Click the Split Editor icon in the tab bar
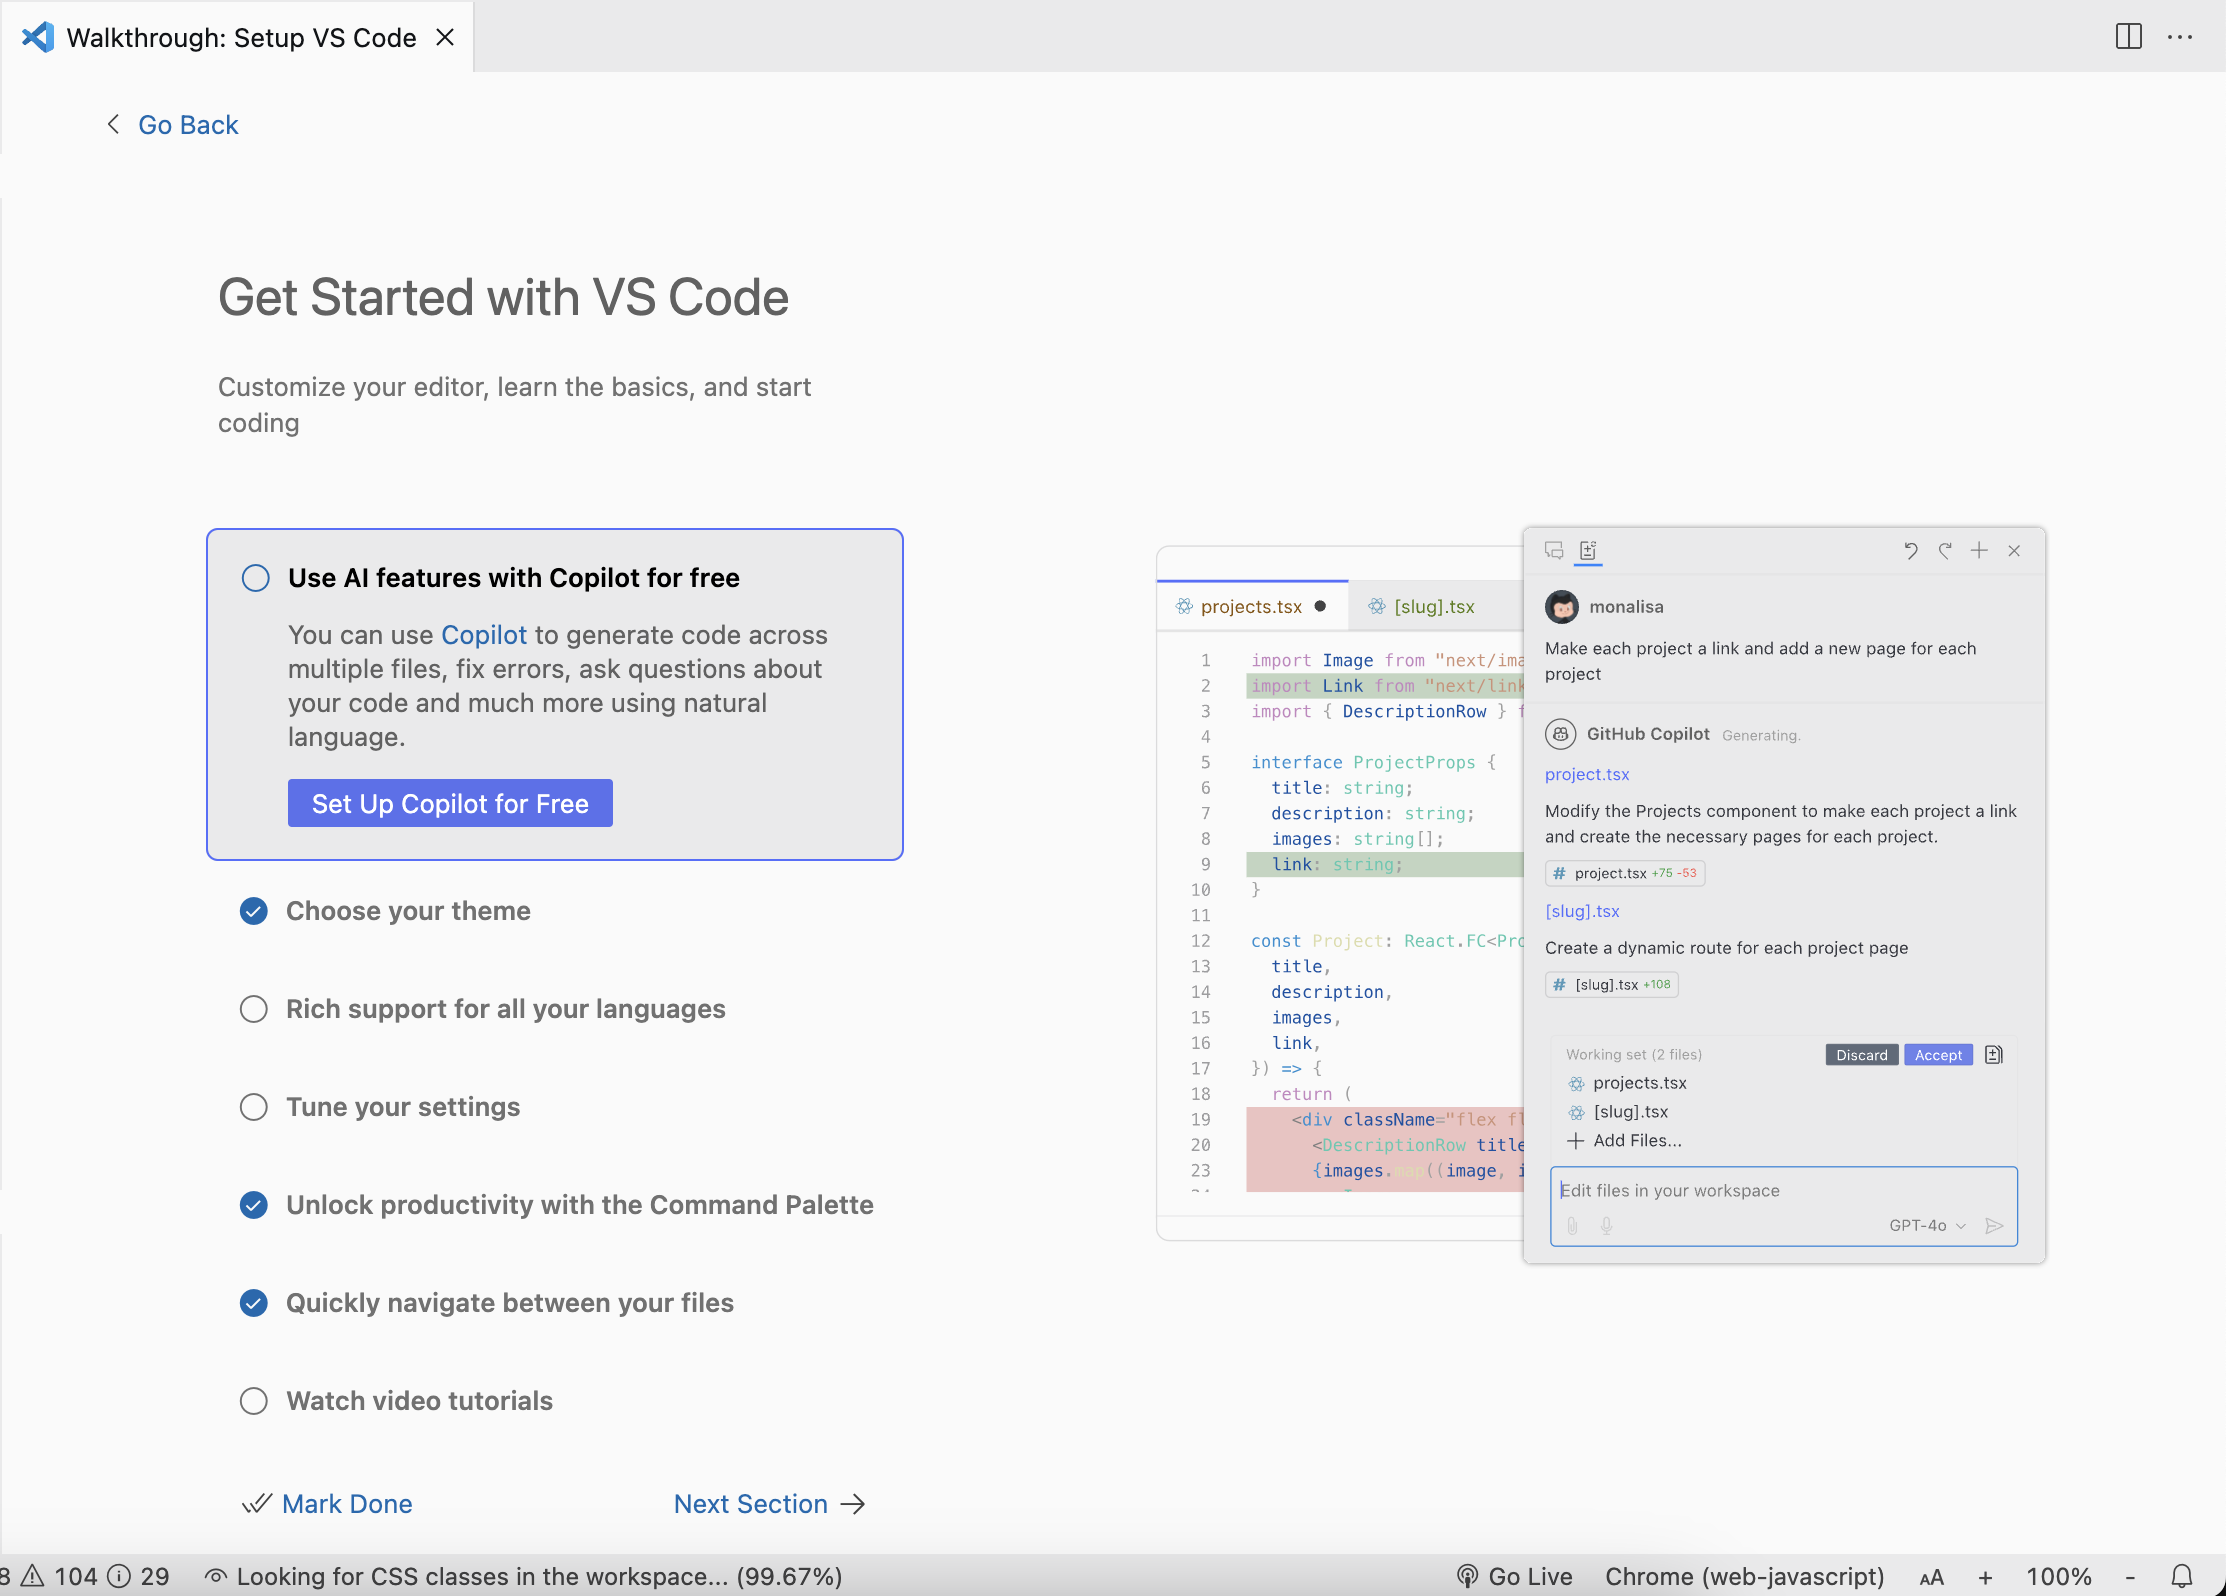2226x1596 pixels. 2129,37
